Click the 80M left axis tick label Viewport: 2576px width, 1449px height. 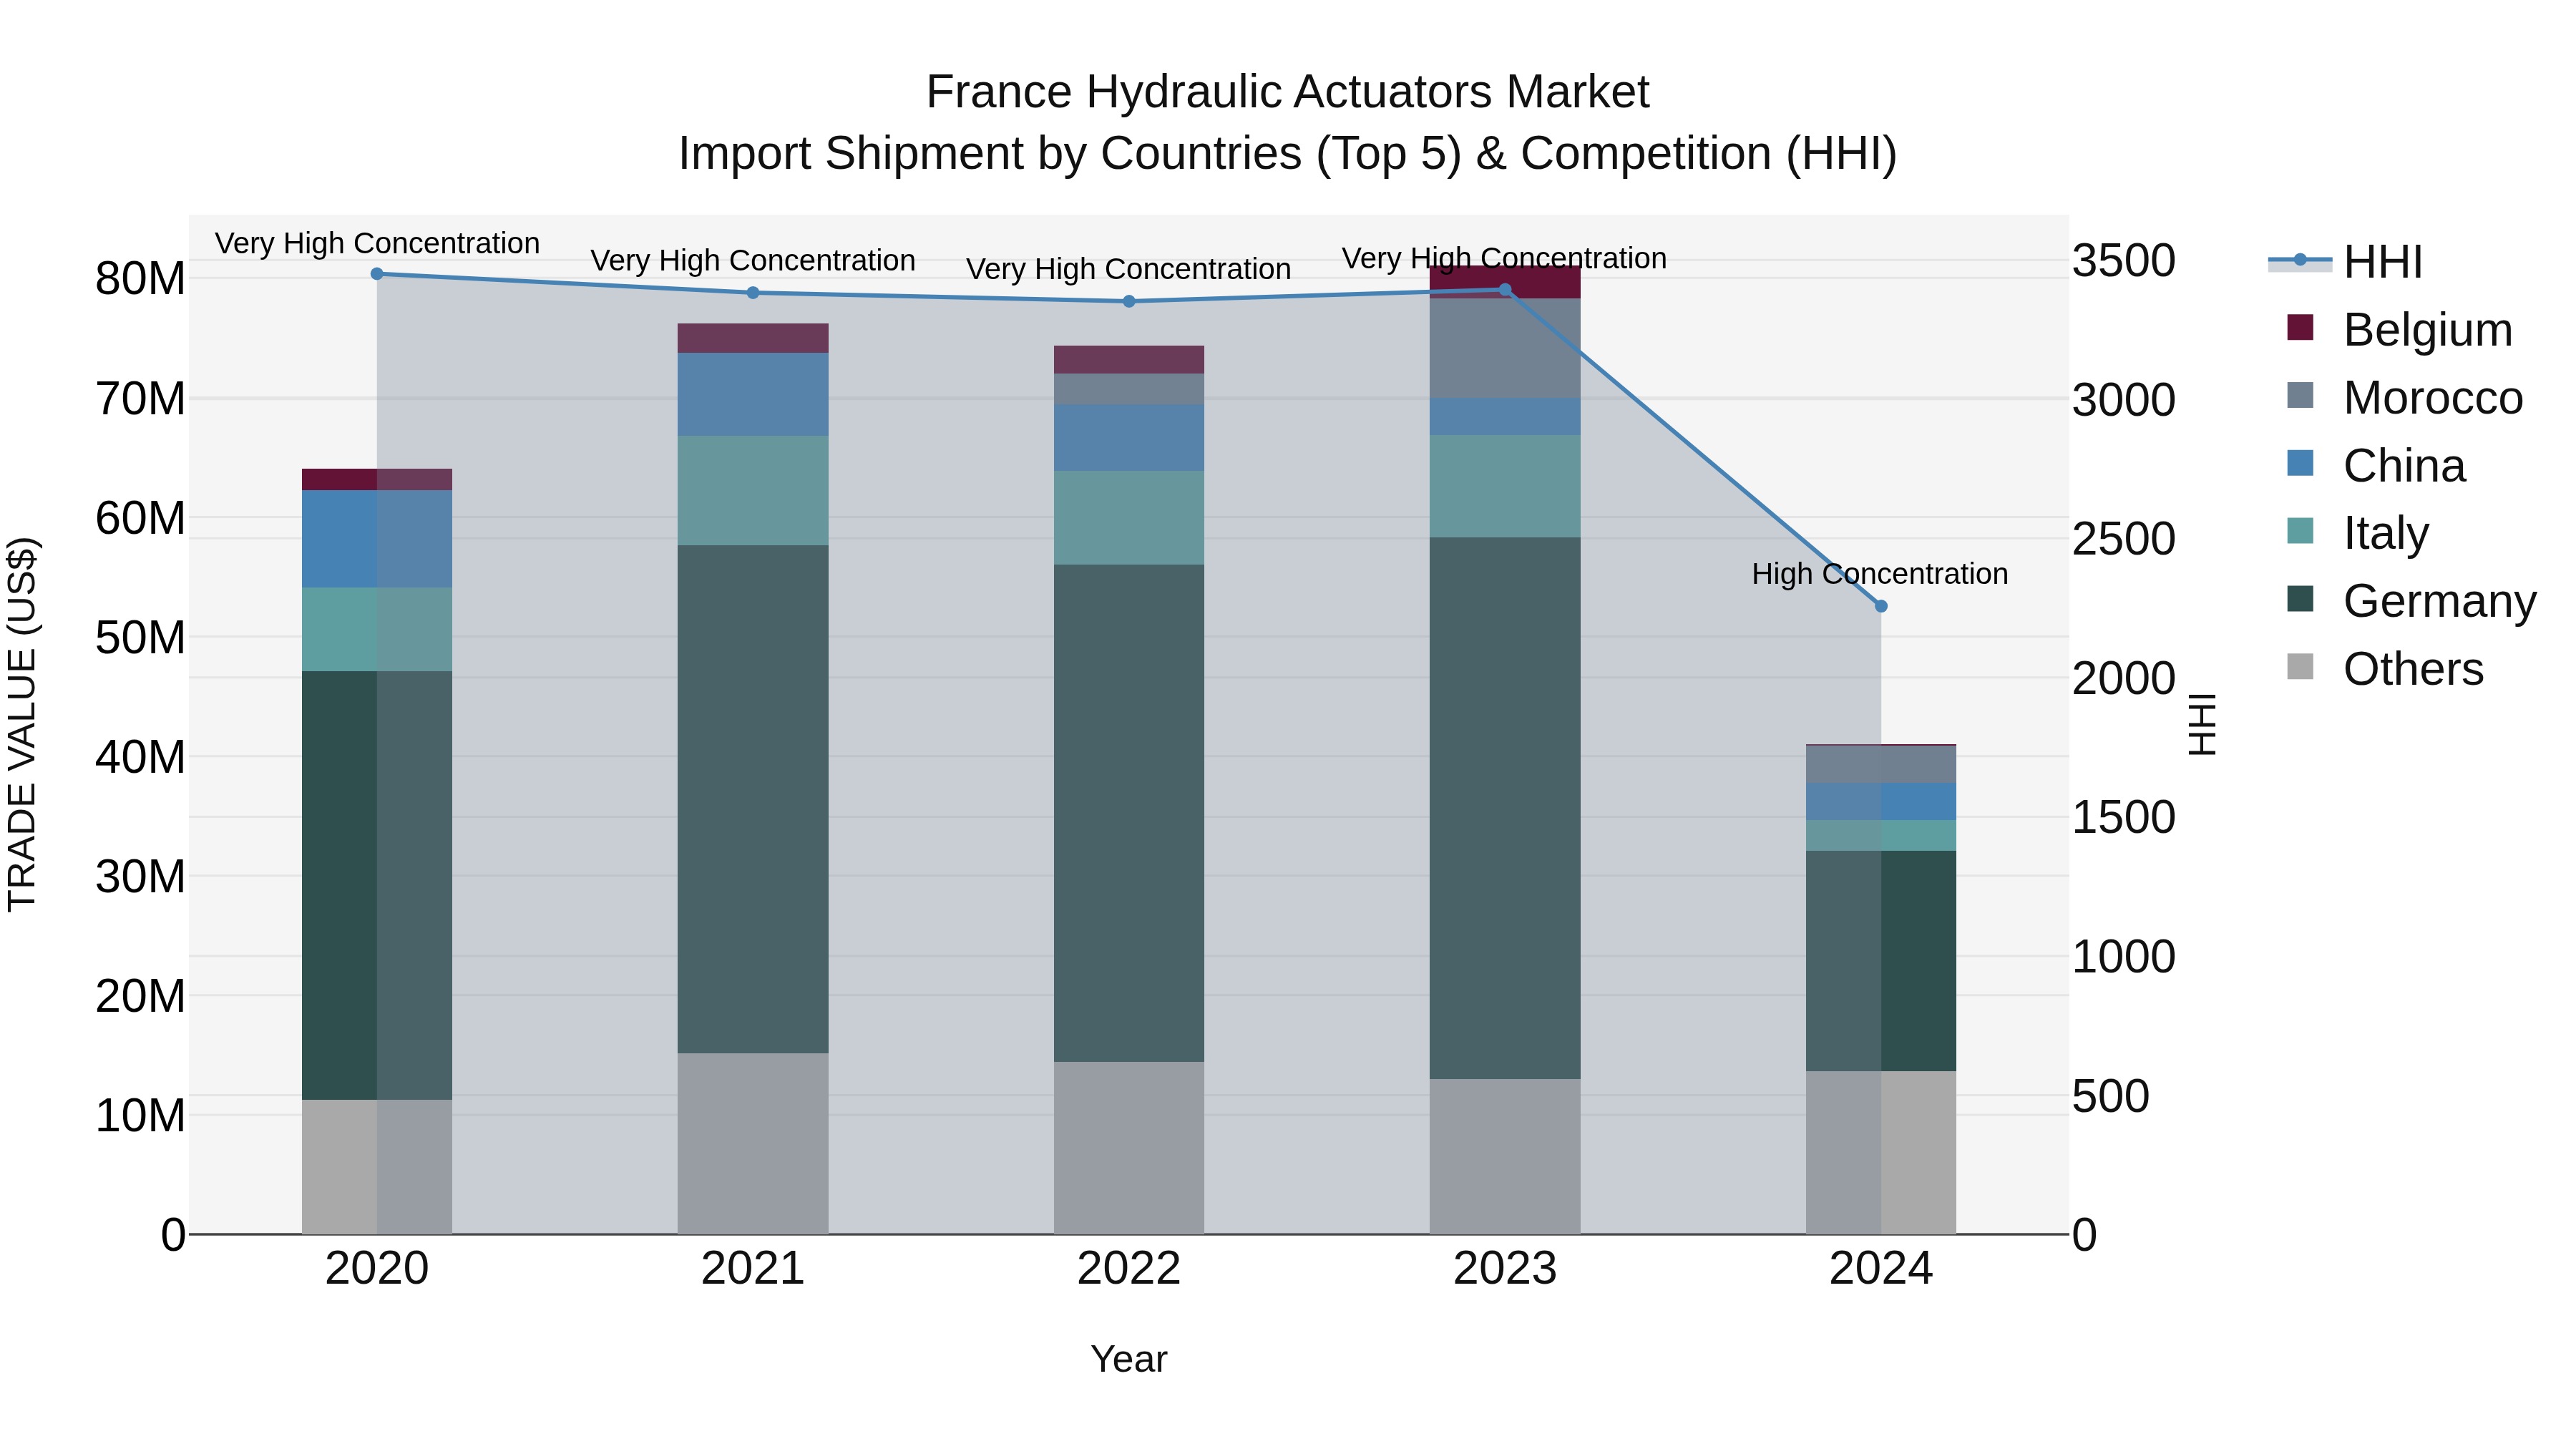[x=140, y=279]
